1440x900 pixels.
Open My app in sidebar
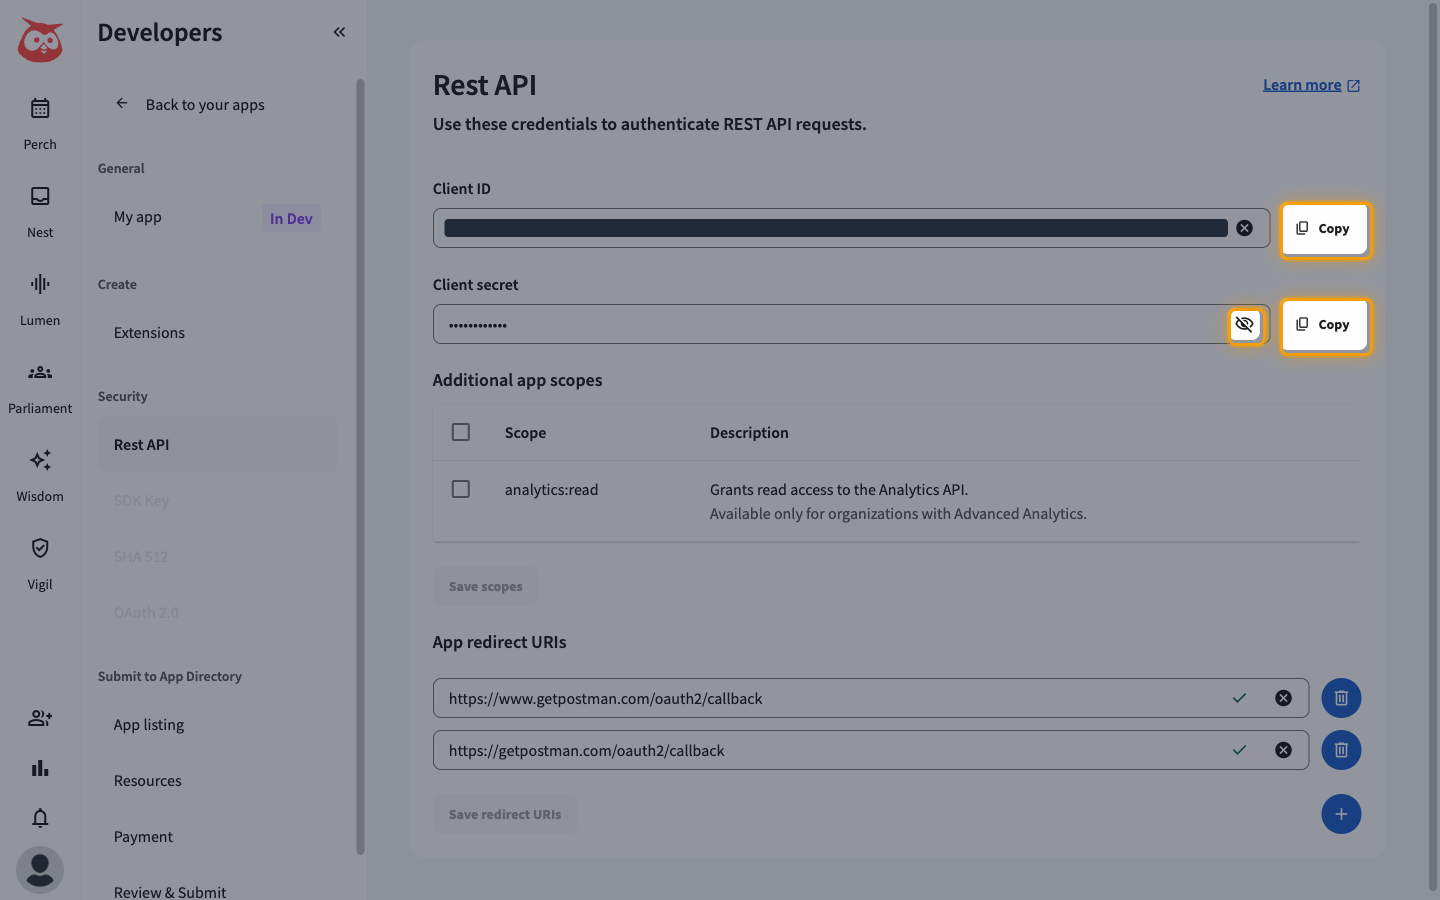[x=138, y=217]
